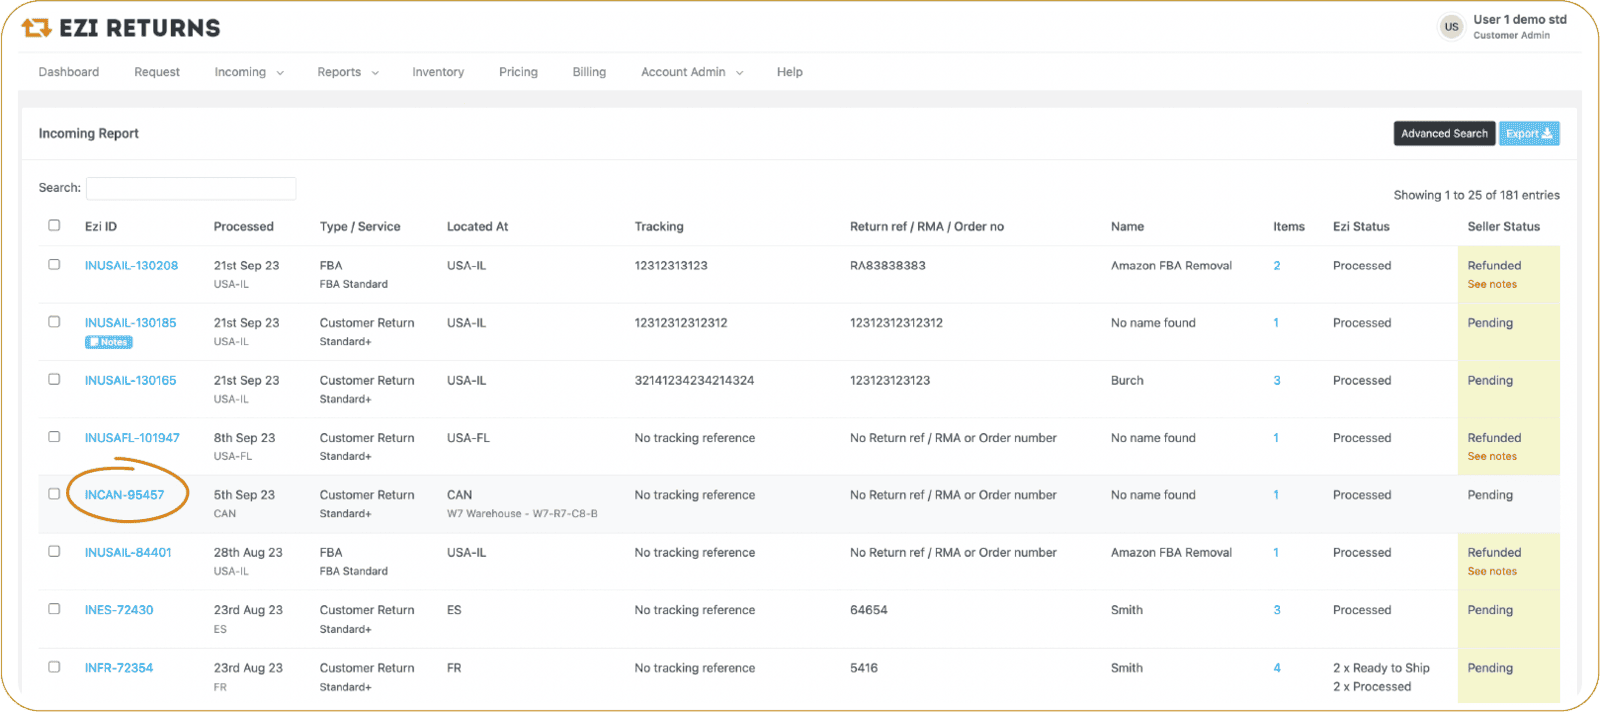The image size is (1600, 712).
Task: Tick the checkbox beside INES-72430
Action: coord(54,609)
